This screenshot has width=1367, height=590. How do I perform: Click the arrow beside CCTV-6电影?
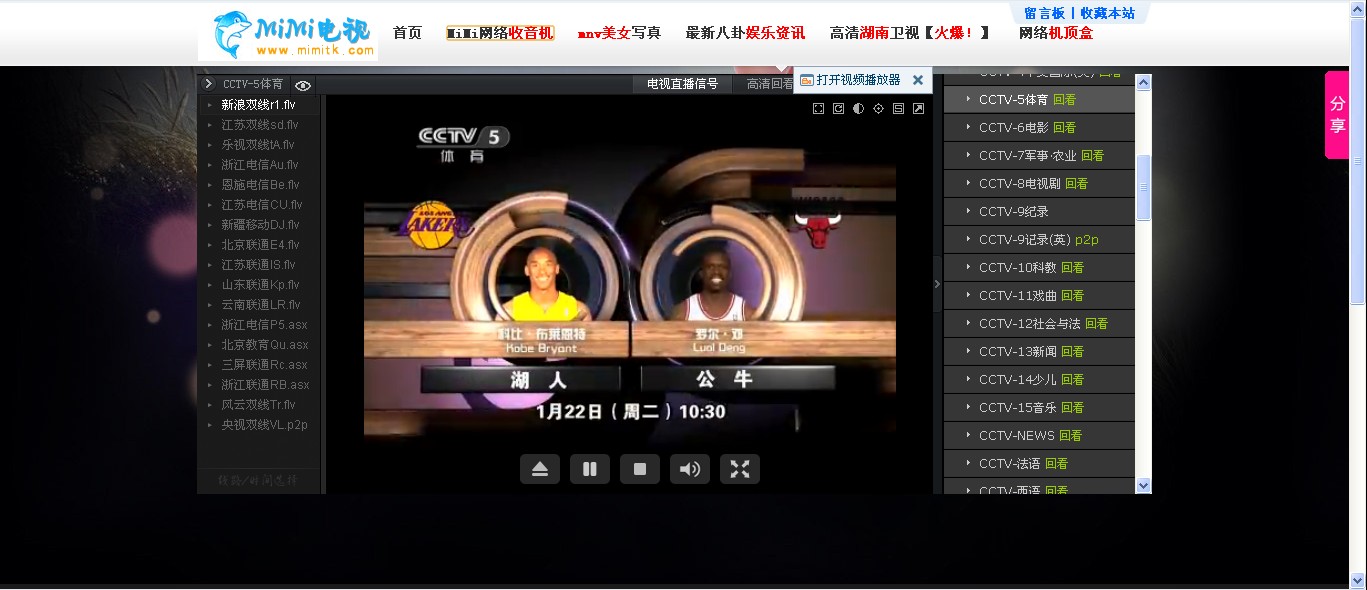(x=968, y=127)
